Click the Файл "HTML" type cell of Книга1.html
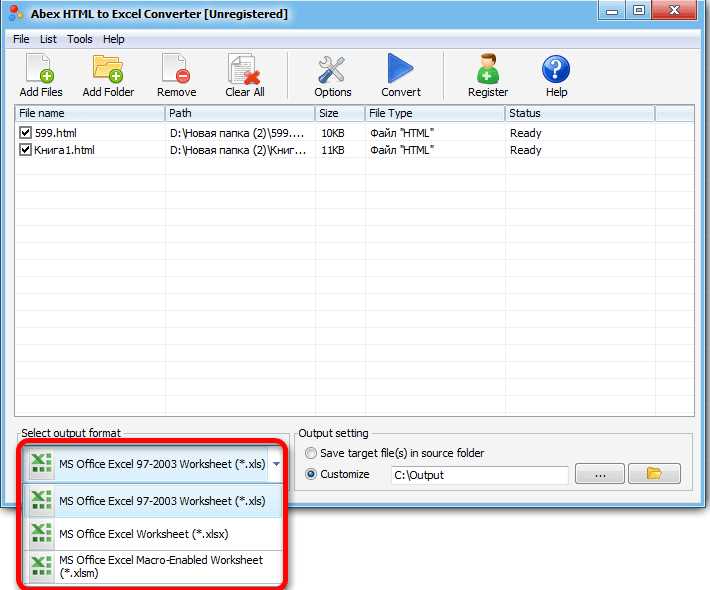The height and width of the screenshot is (590, 710). pyautogui.click(x=402, y=150)
